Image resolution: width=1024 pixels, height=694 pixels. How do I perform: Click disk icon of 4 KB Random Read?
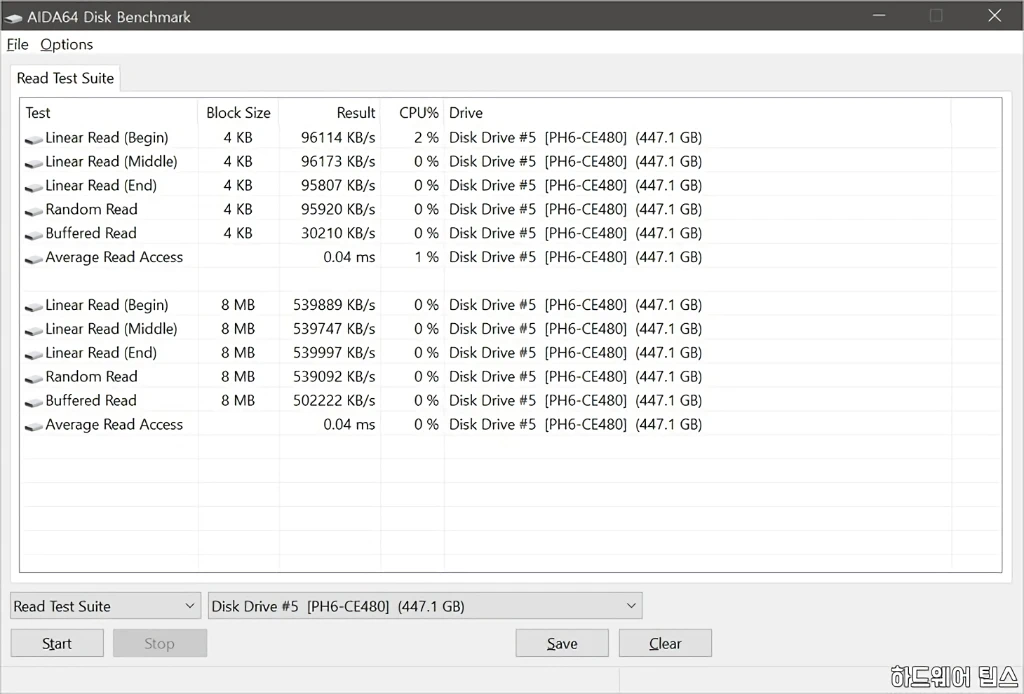point(34,211)
